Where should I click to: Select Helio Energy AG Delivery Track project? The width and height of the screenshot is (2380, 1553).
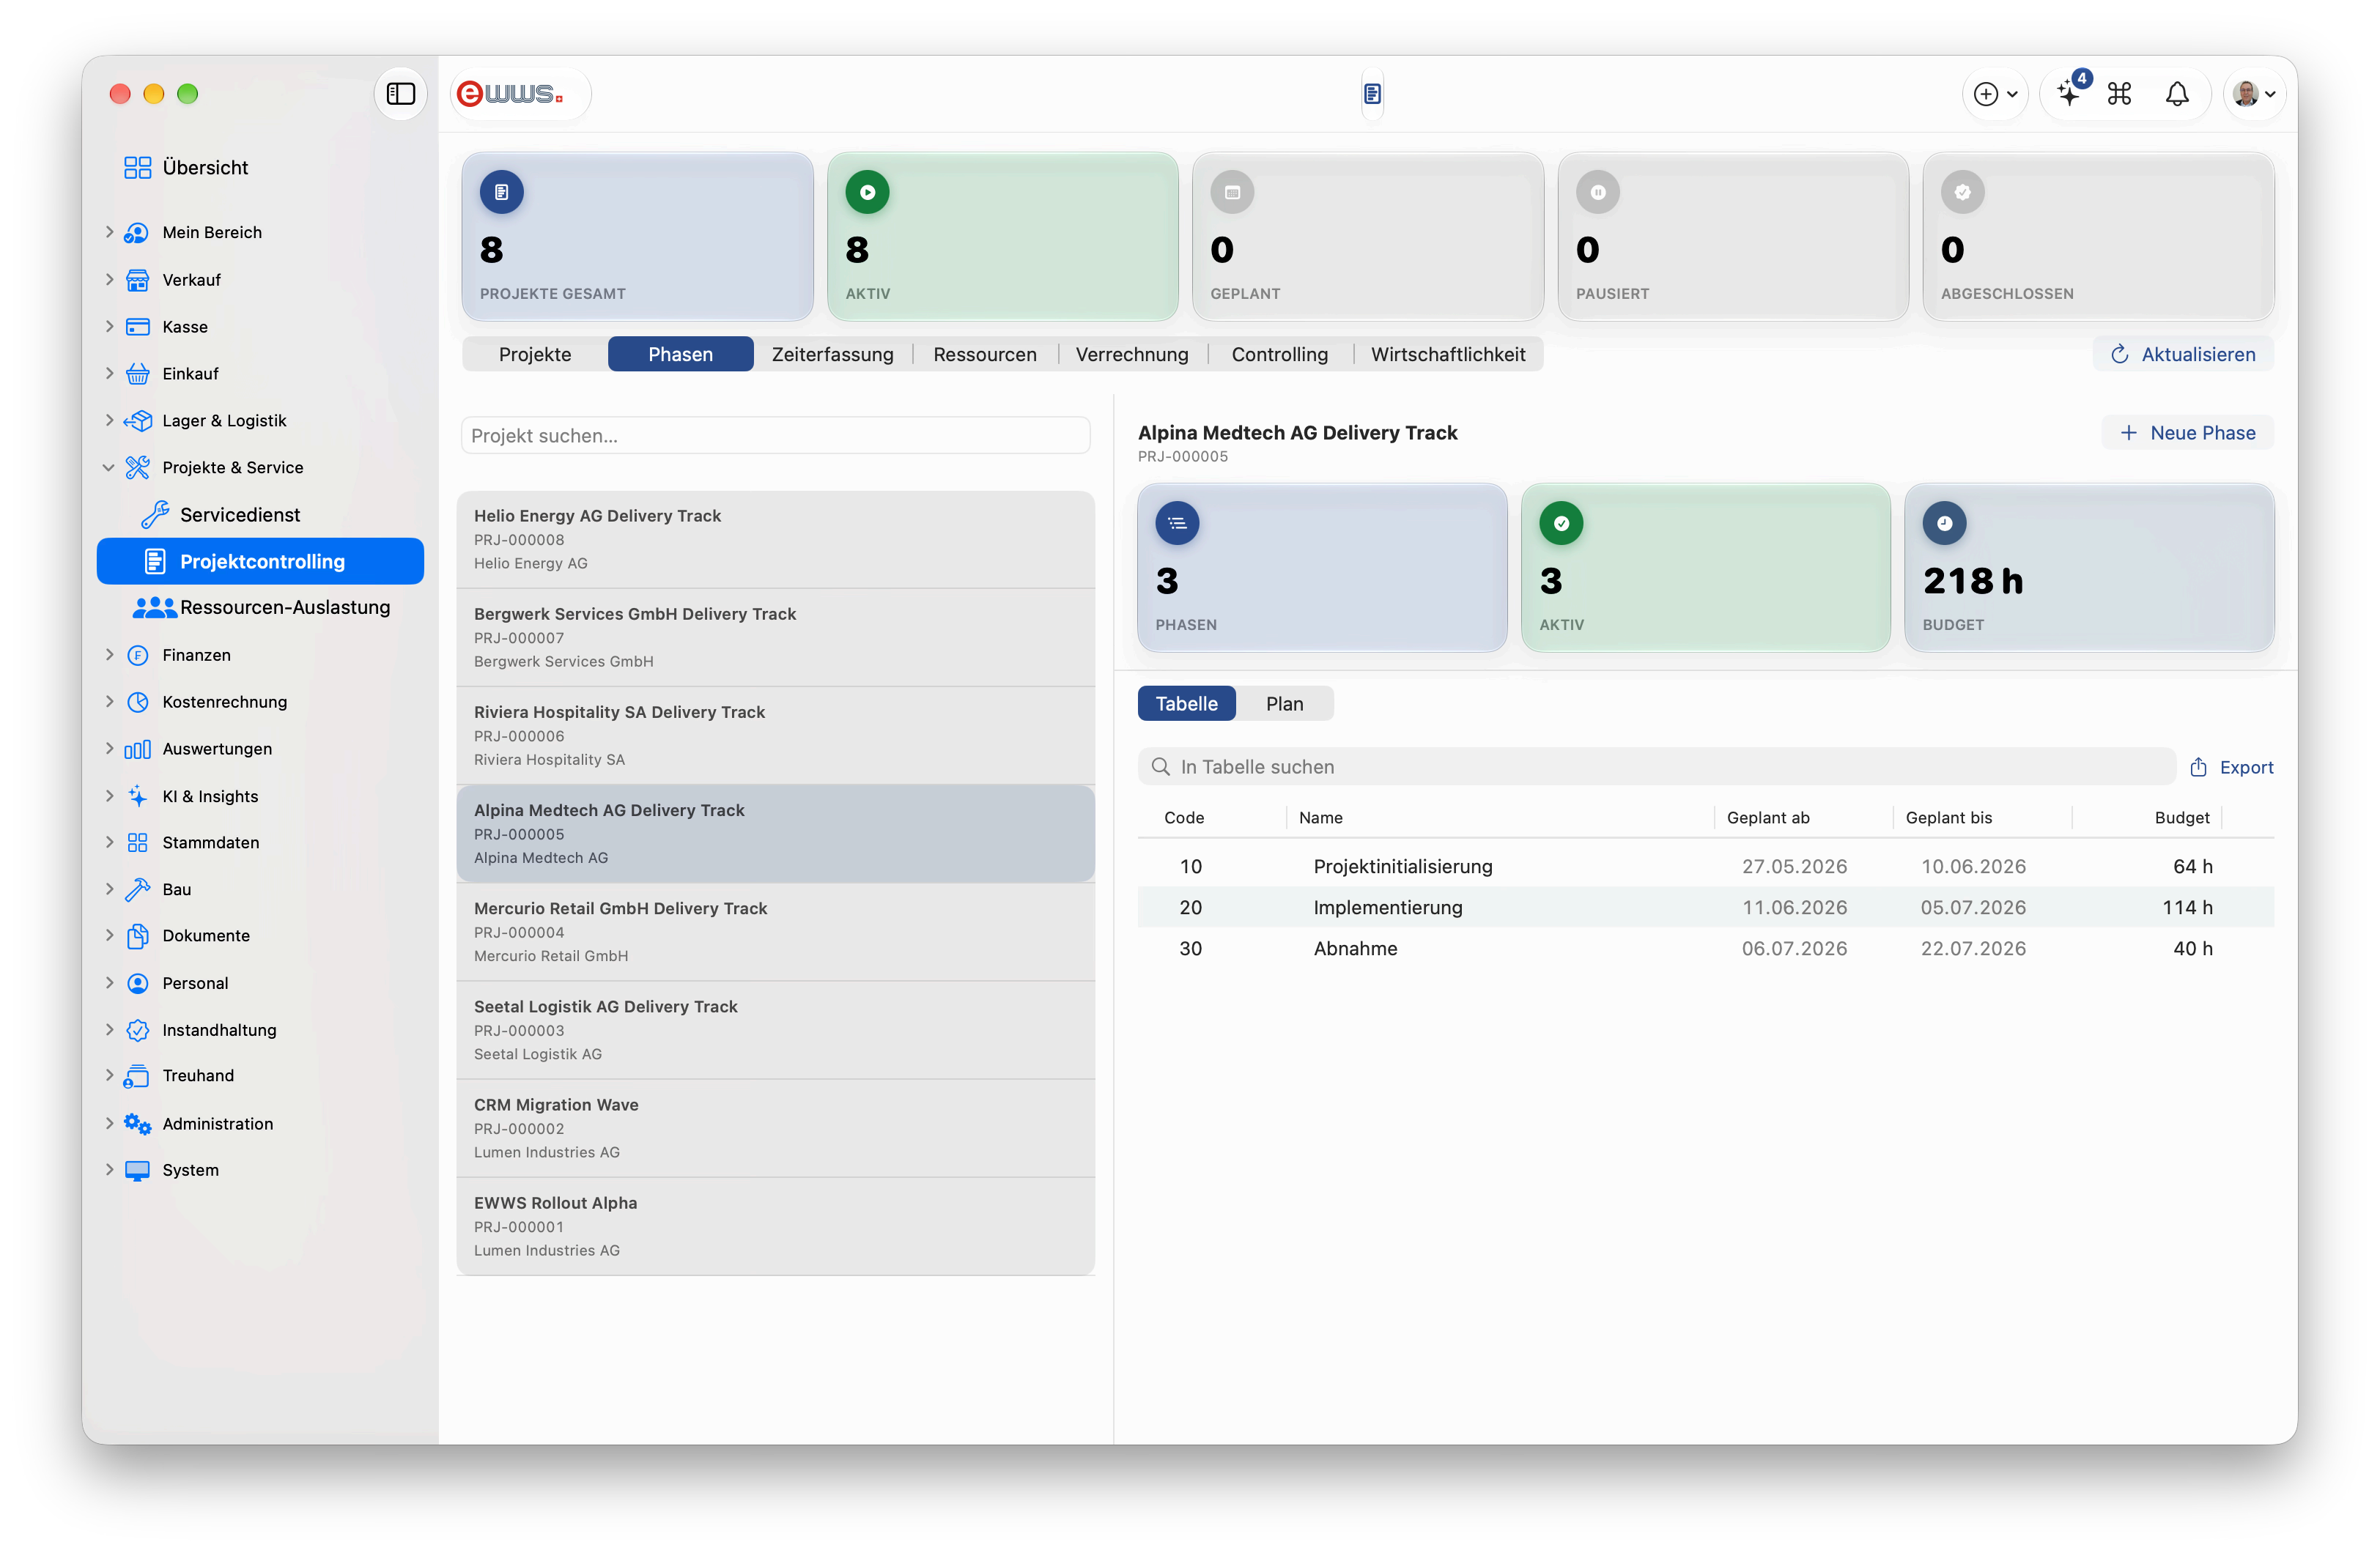(x=775, y=539)
